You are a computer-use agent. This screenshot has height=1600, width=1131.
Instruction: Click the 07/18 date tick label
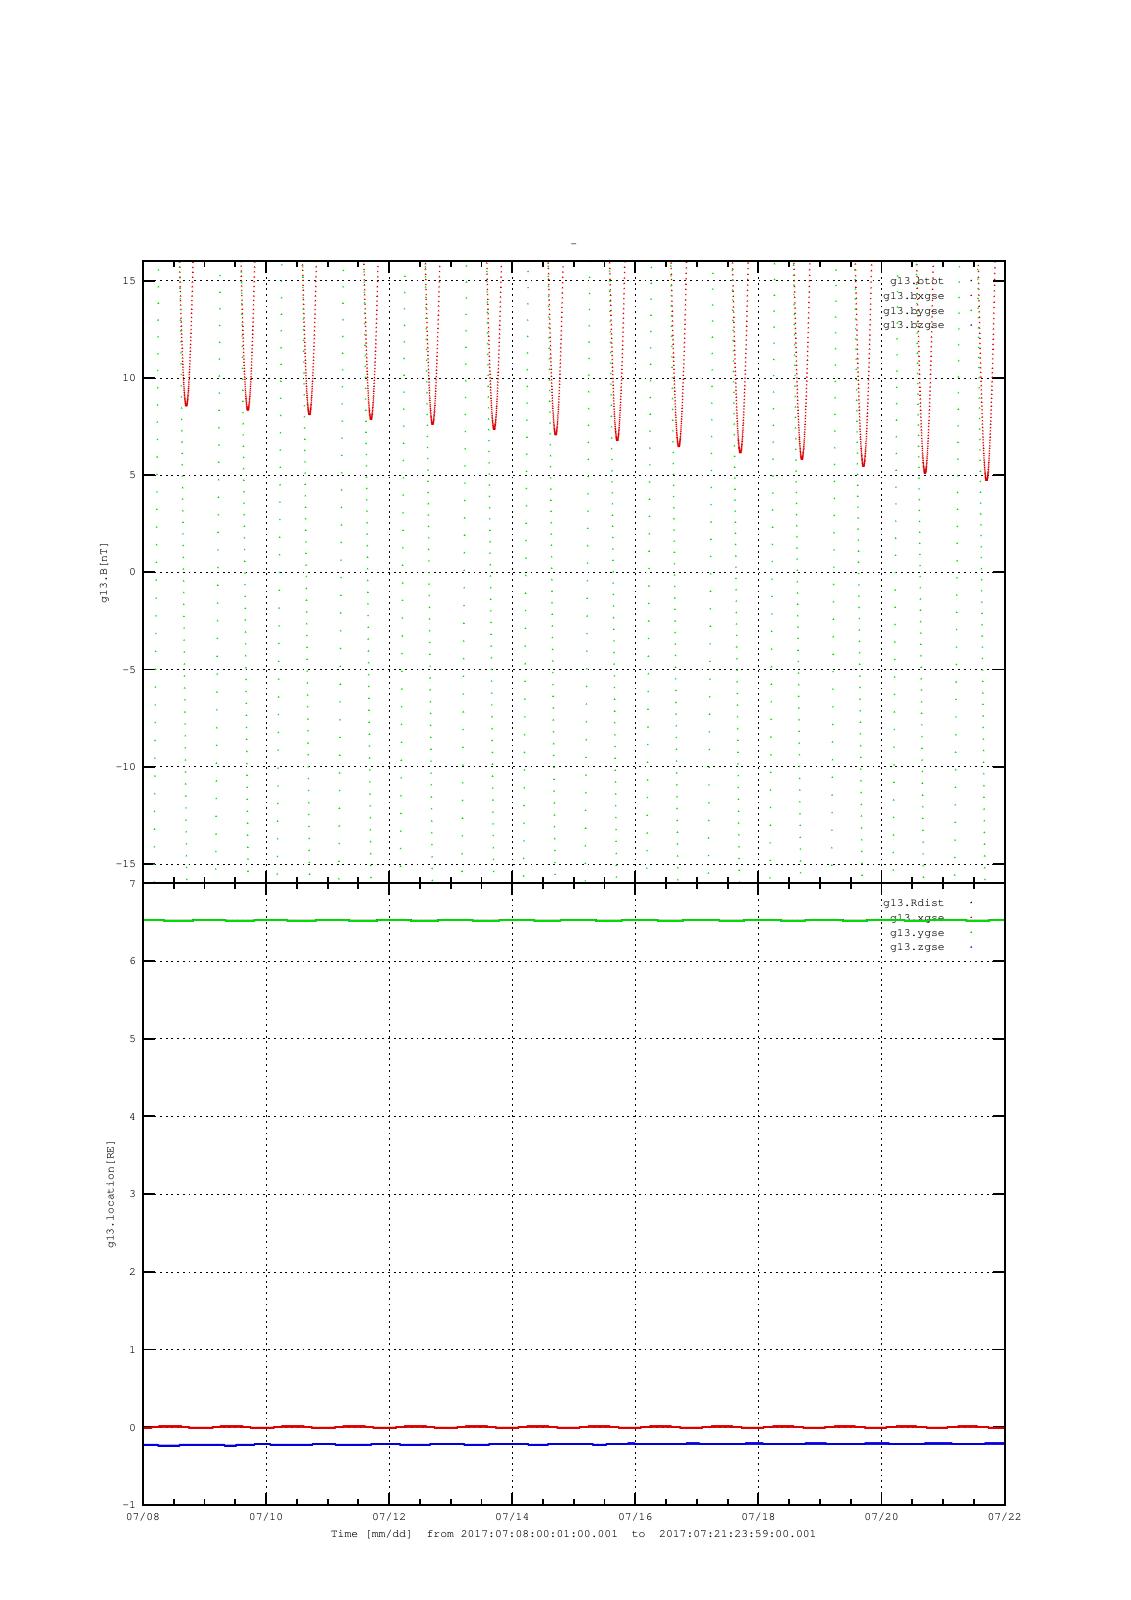click(x=758, y=1517)
